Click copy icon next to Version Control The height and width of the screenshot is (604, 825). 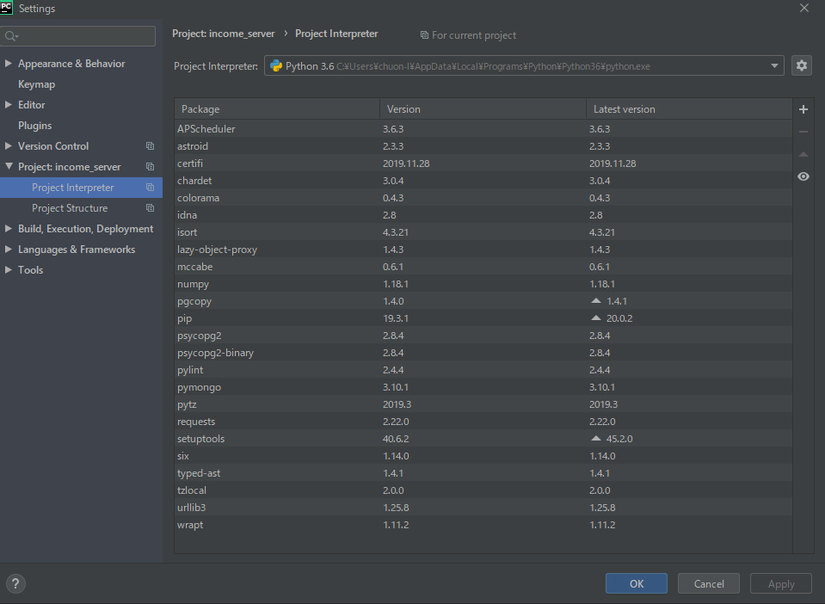[150, 146]
